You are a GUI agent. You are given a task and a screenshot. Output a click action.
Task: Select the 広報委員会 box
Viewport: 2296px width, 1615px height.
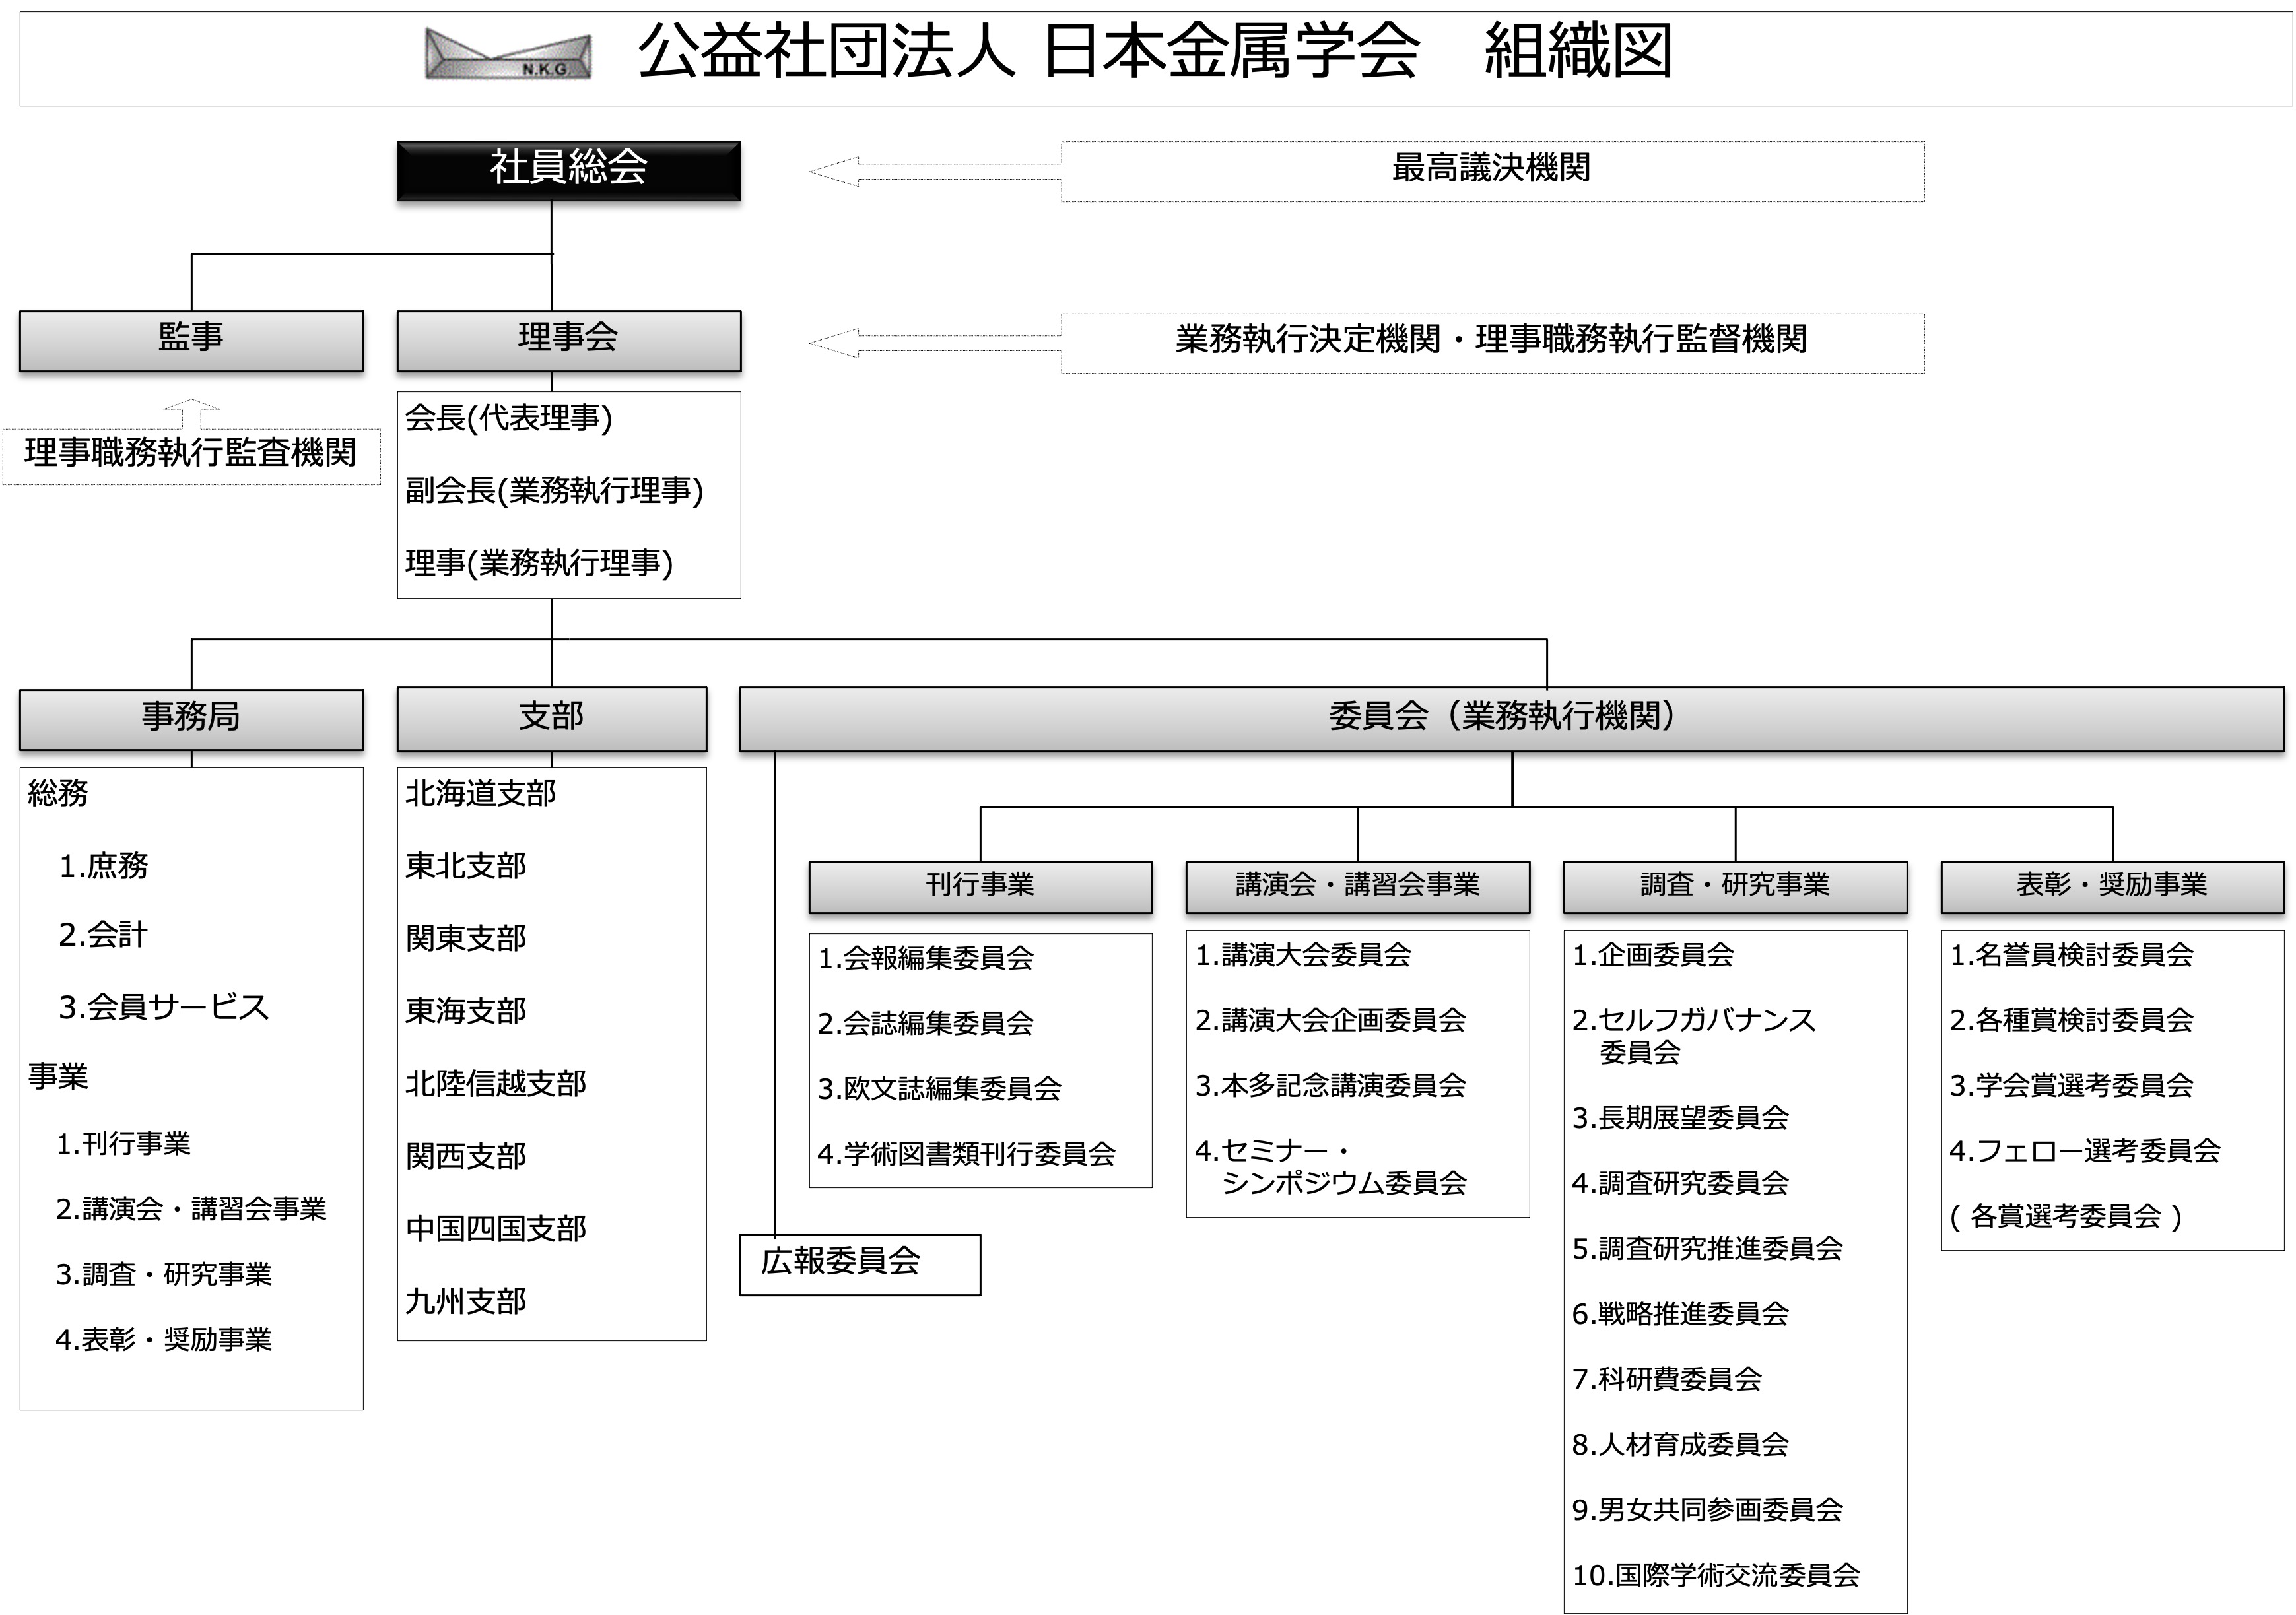(860, 1265)
